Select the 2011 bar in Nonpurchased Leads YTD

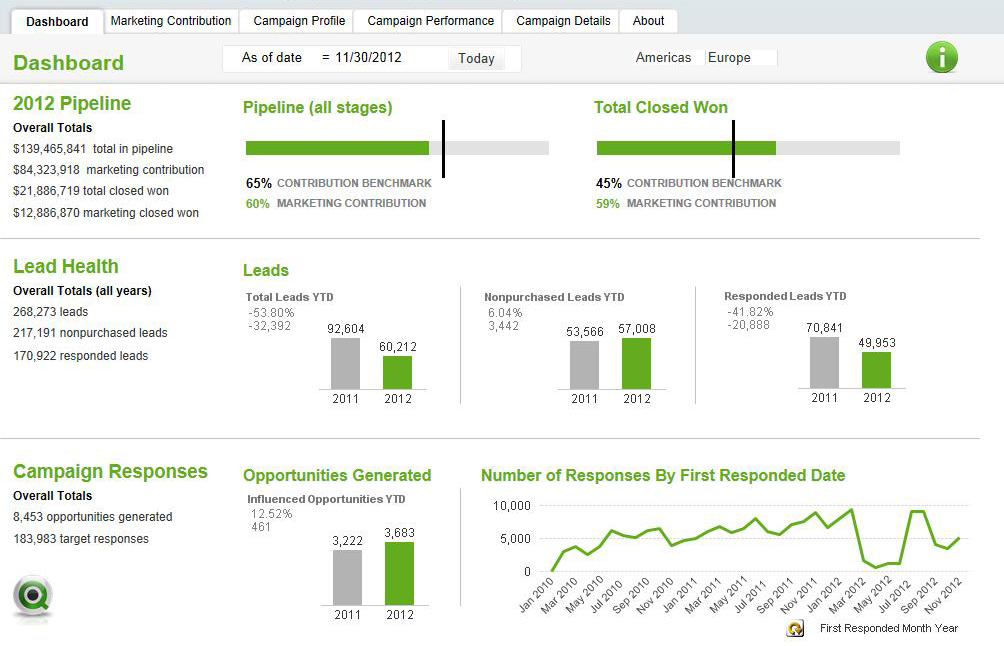tap(585, 365)
